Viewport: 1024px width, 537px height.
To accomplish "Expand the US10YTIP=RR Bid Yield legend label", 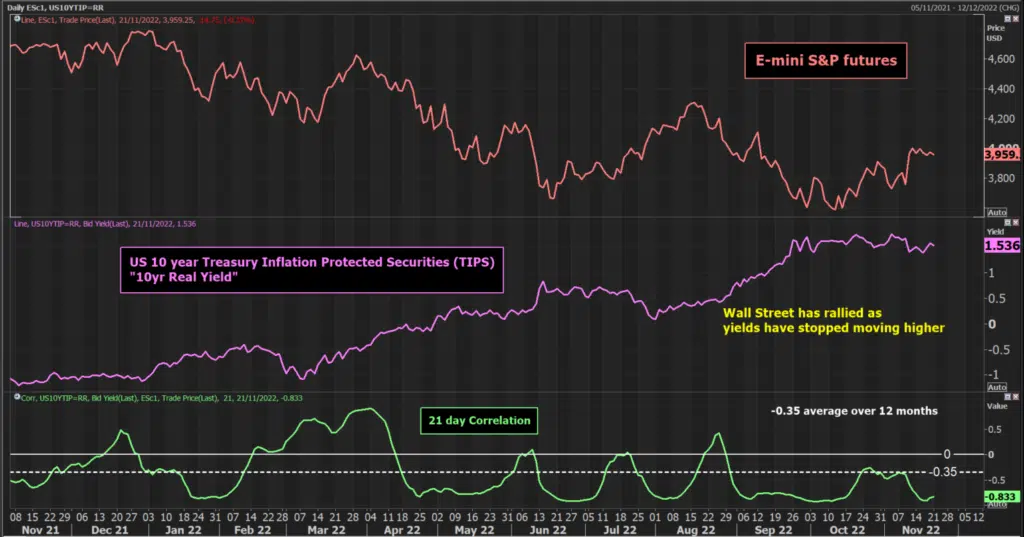I will [105, 223].
